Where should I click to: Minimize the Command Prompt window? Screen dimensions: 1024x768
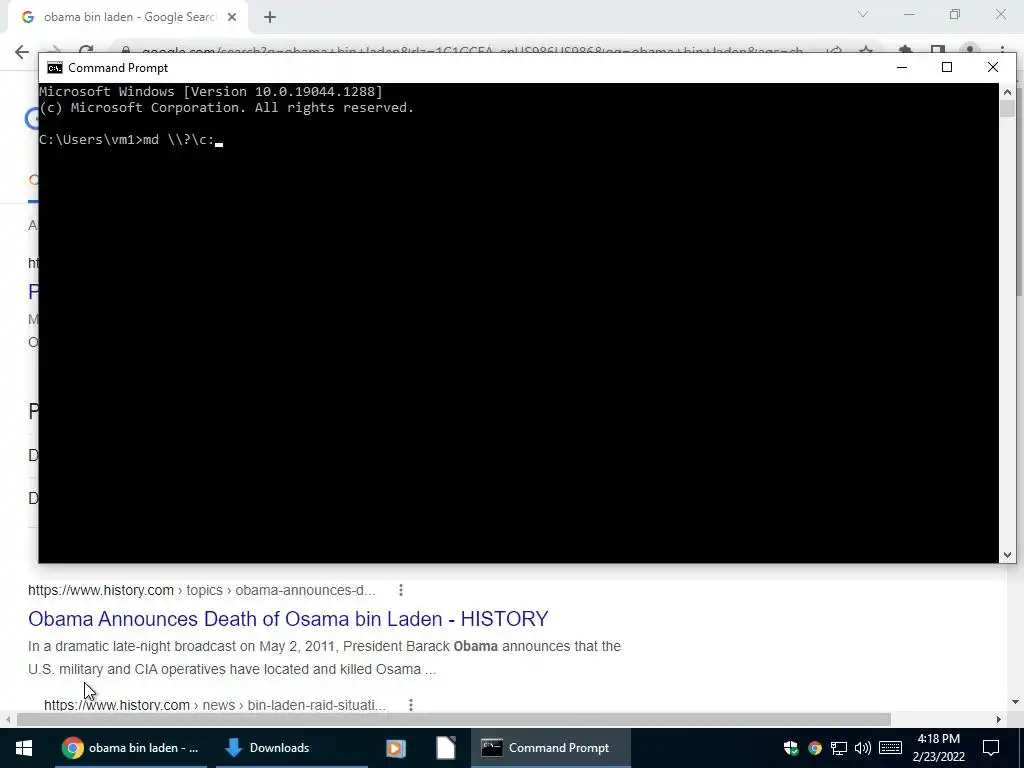click(902, 67)
